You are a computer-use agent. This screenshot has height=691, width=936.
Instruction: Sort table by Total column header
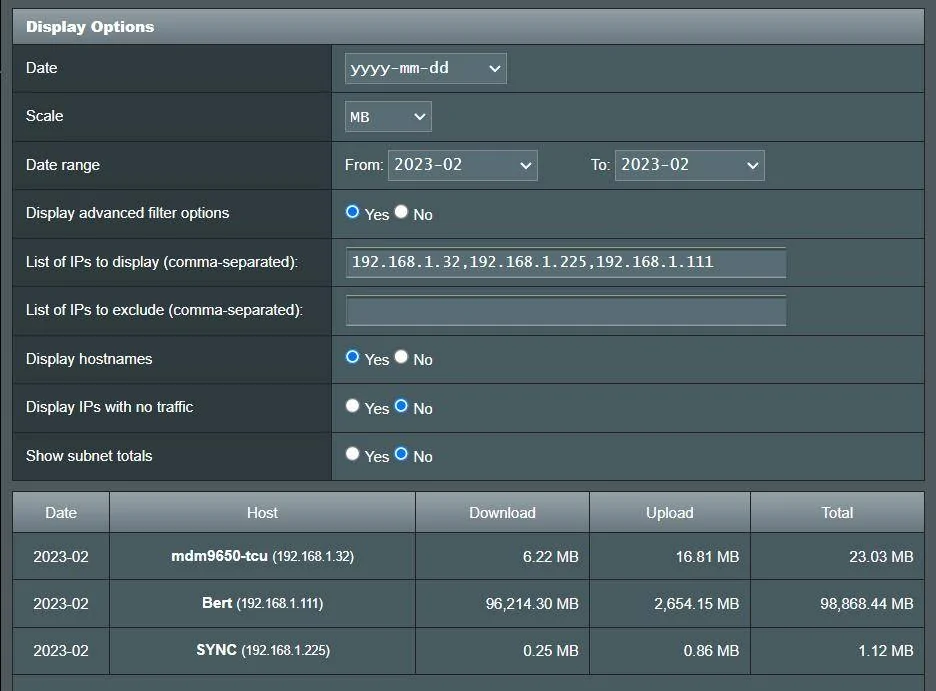coord(837,513)
